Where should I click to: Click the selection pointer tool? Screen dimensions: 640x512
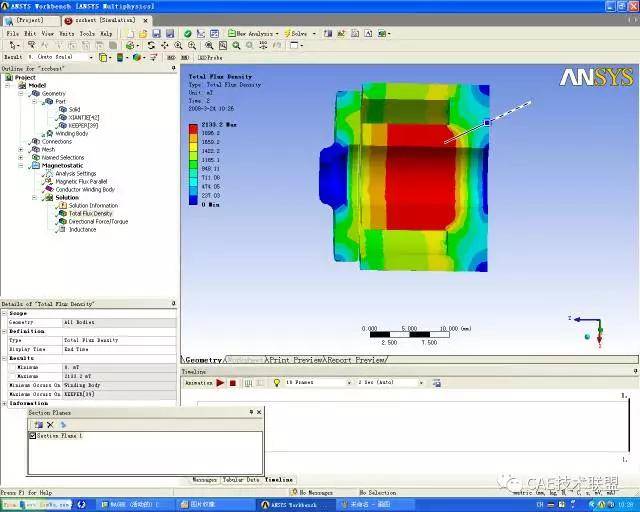pos(12,45)
